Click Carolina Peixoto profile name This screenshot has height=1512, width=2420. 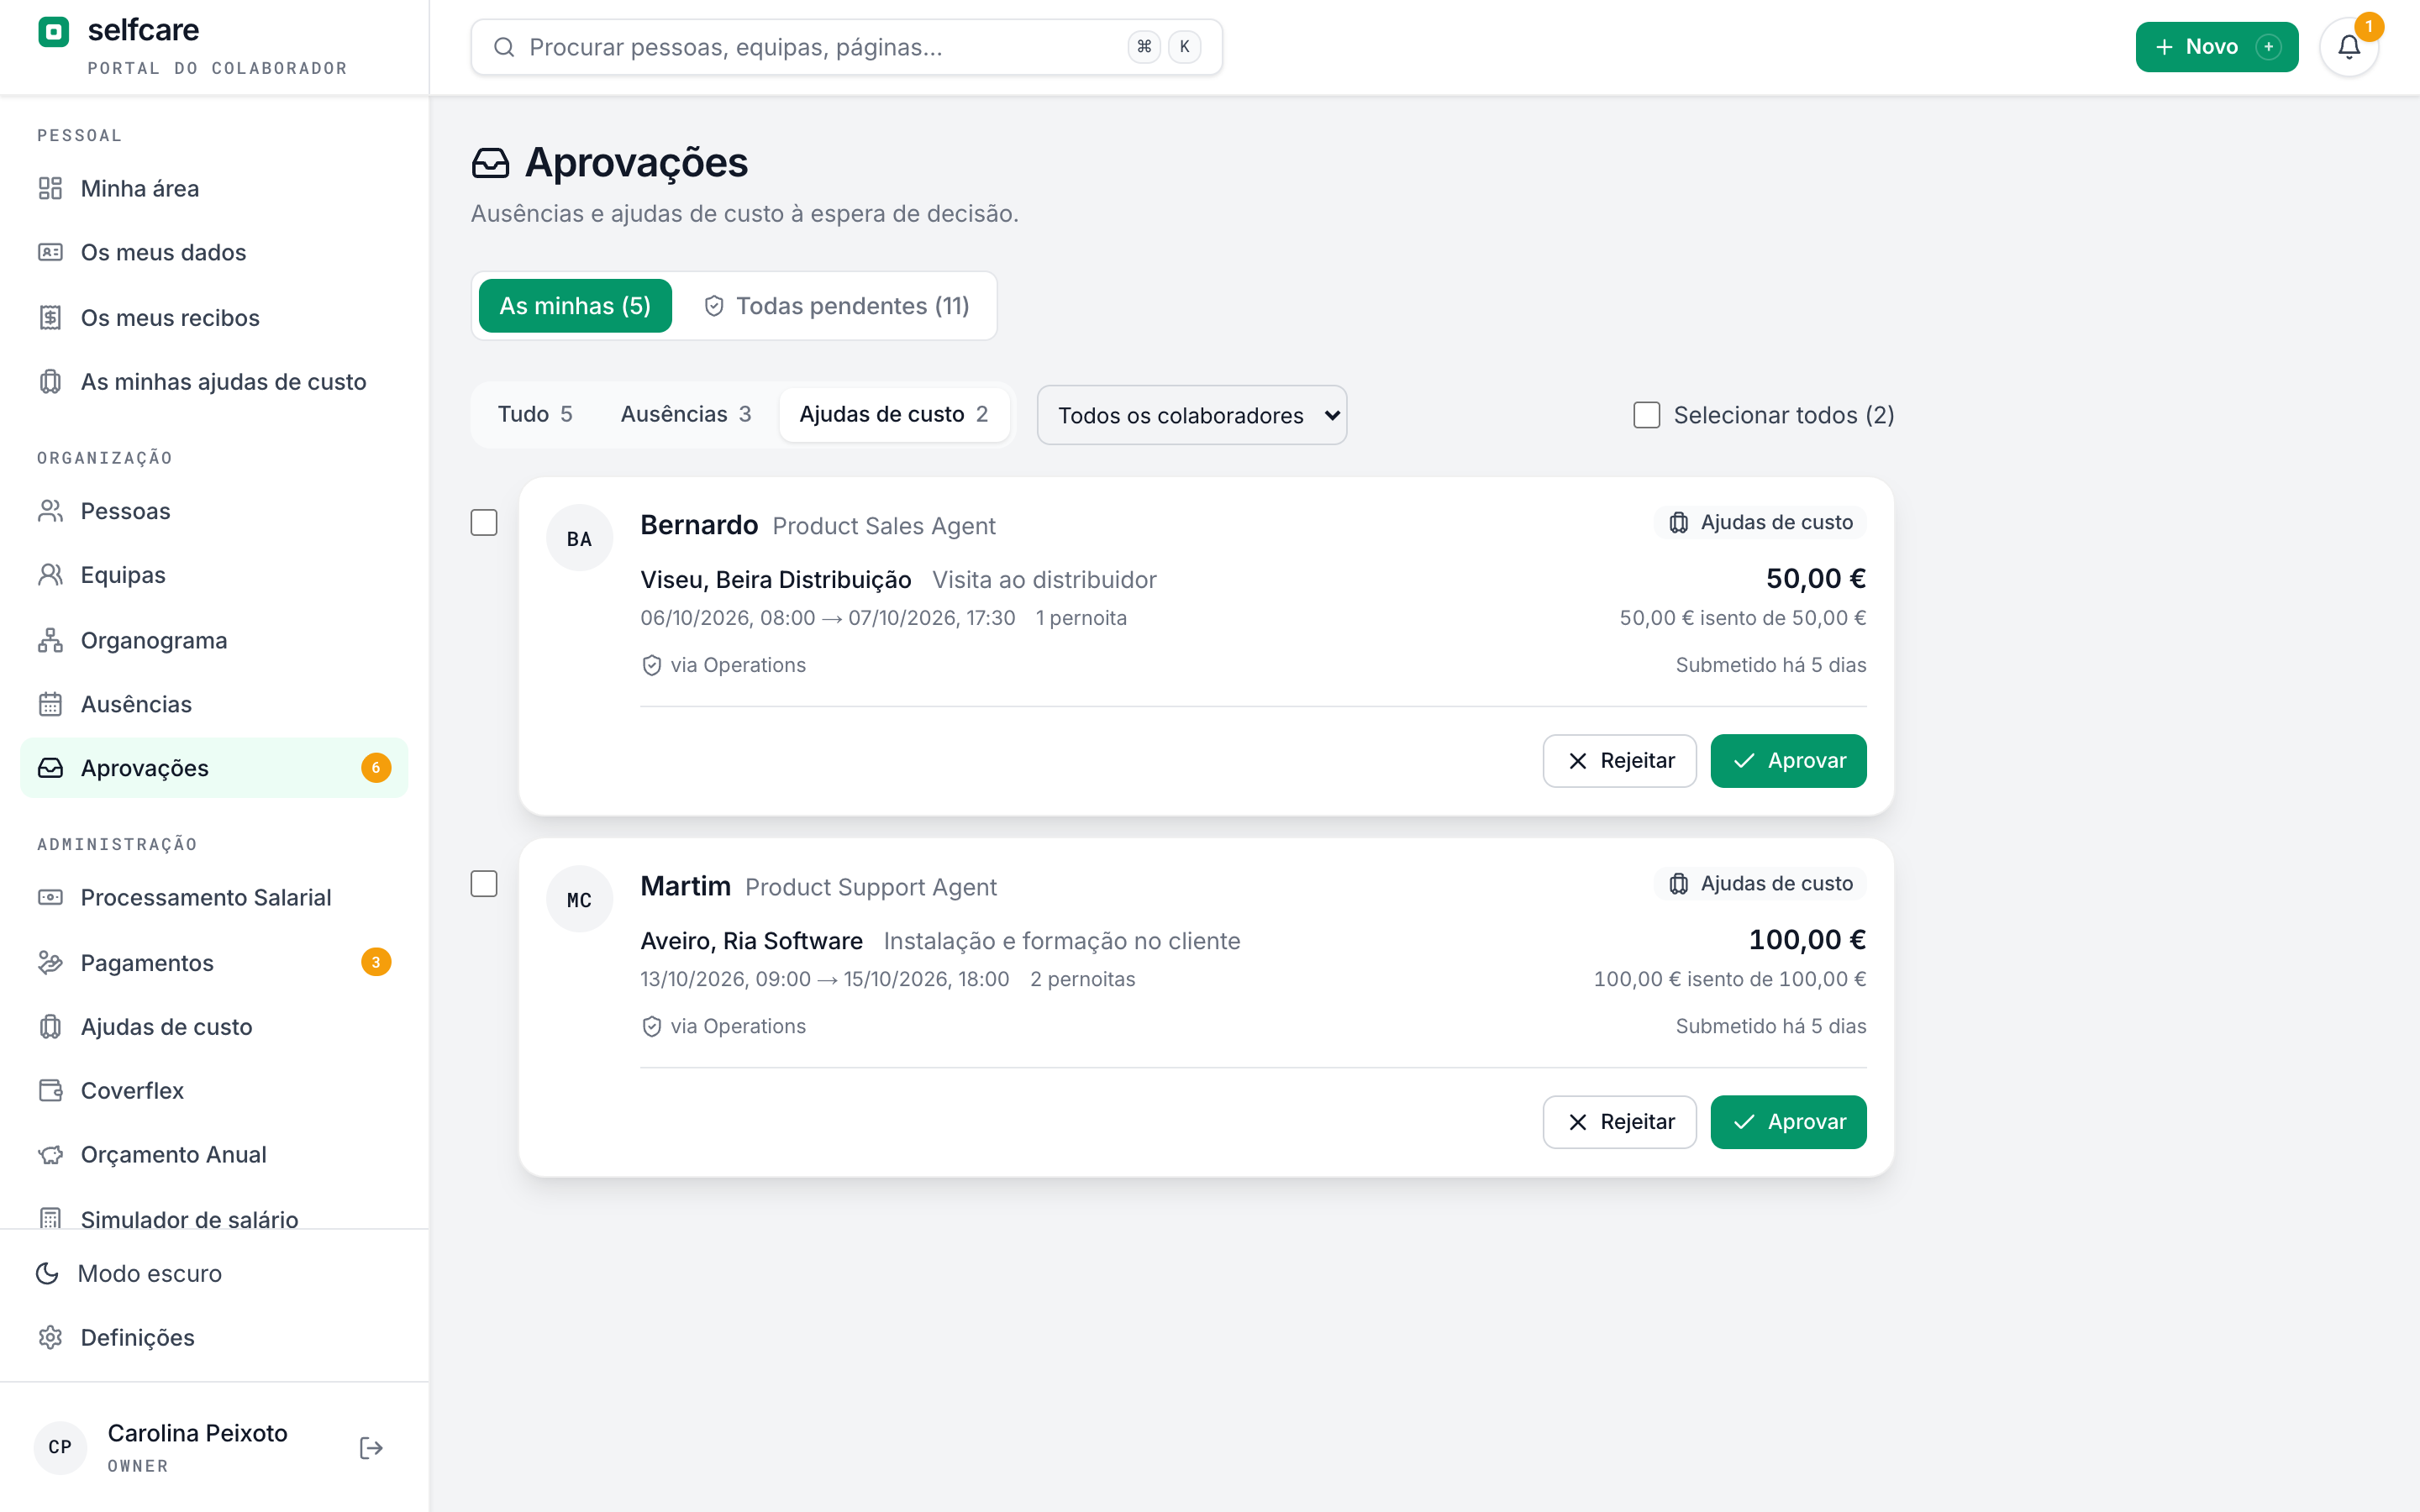(197, 1433)
